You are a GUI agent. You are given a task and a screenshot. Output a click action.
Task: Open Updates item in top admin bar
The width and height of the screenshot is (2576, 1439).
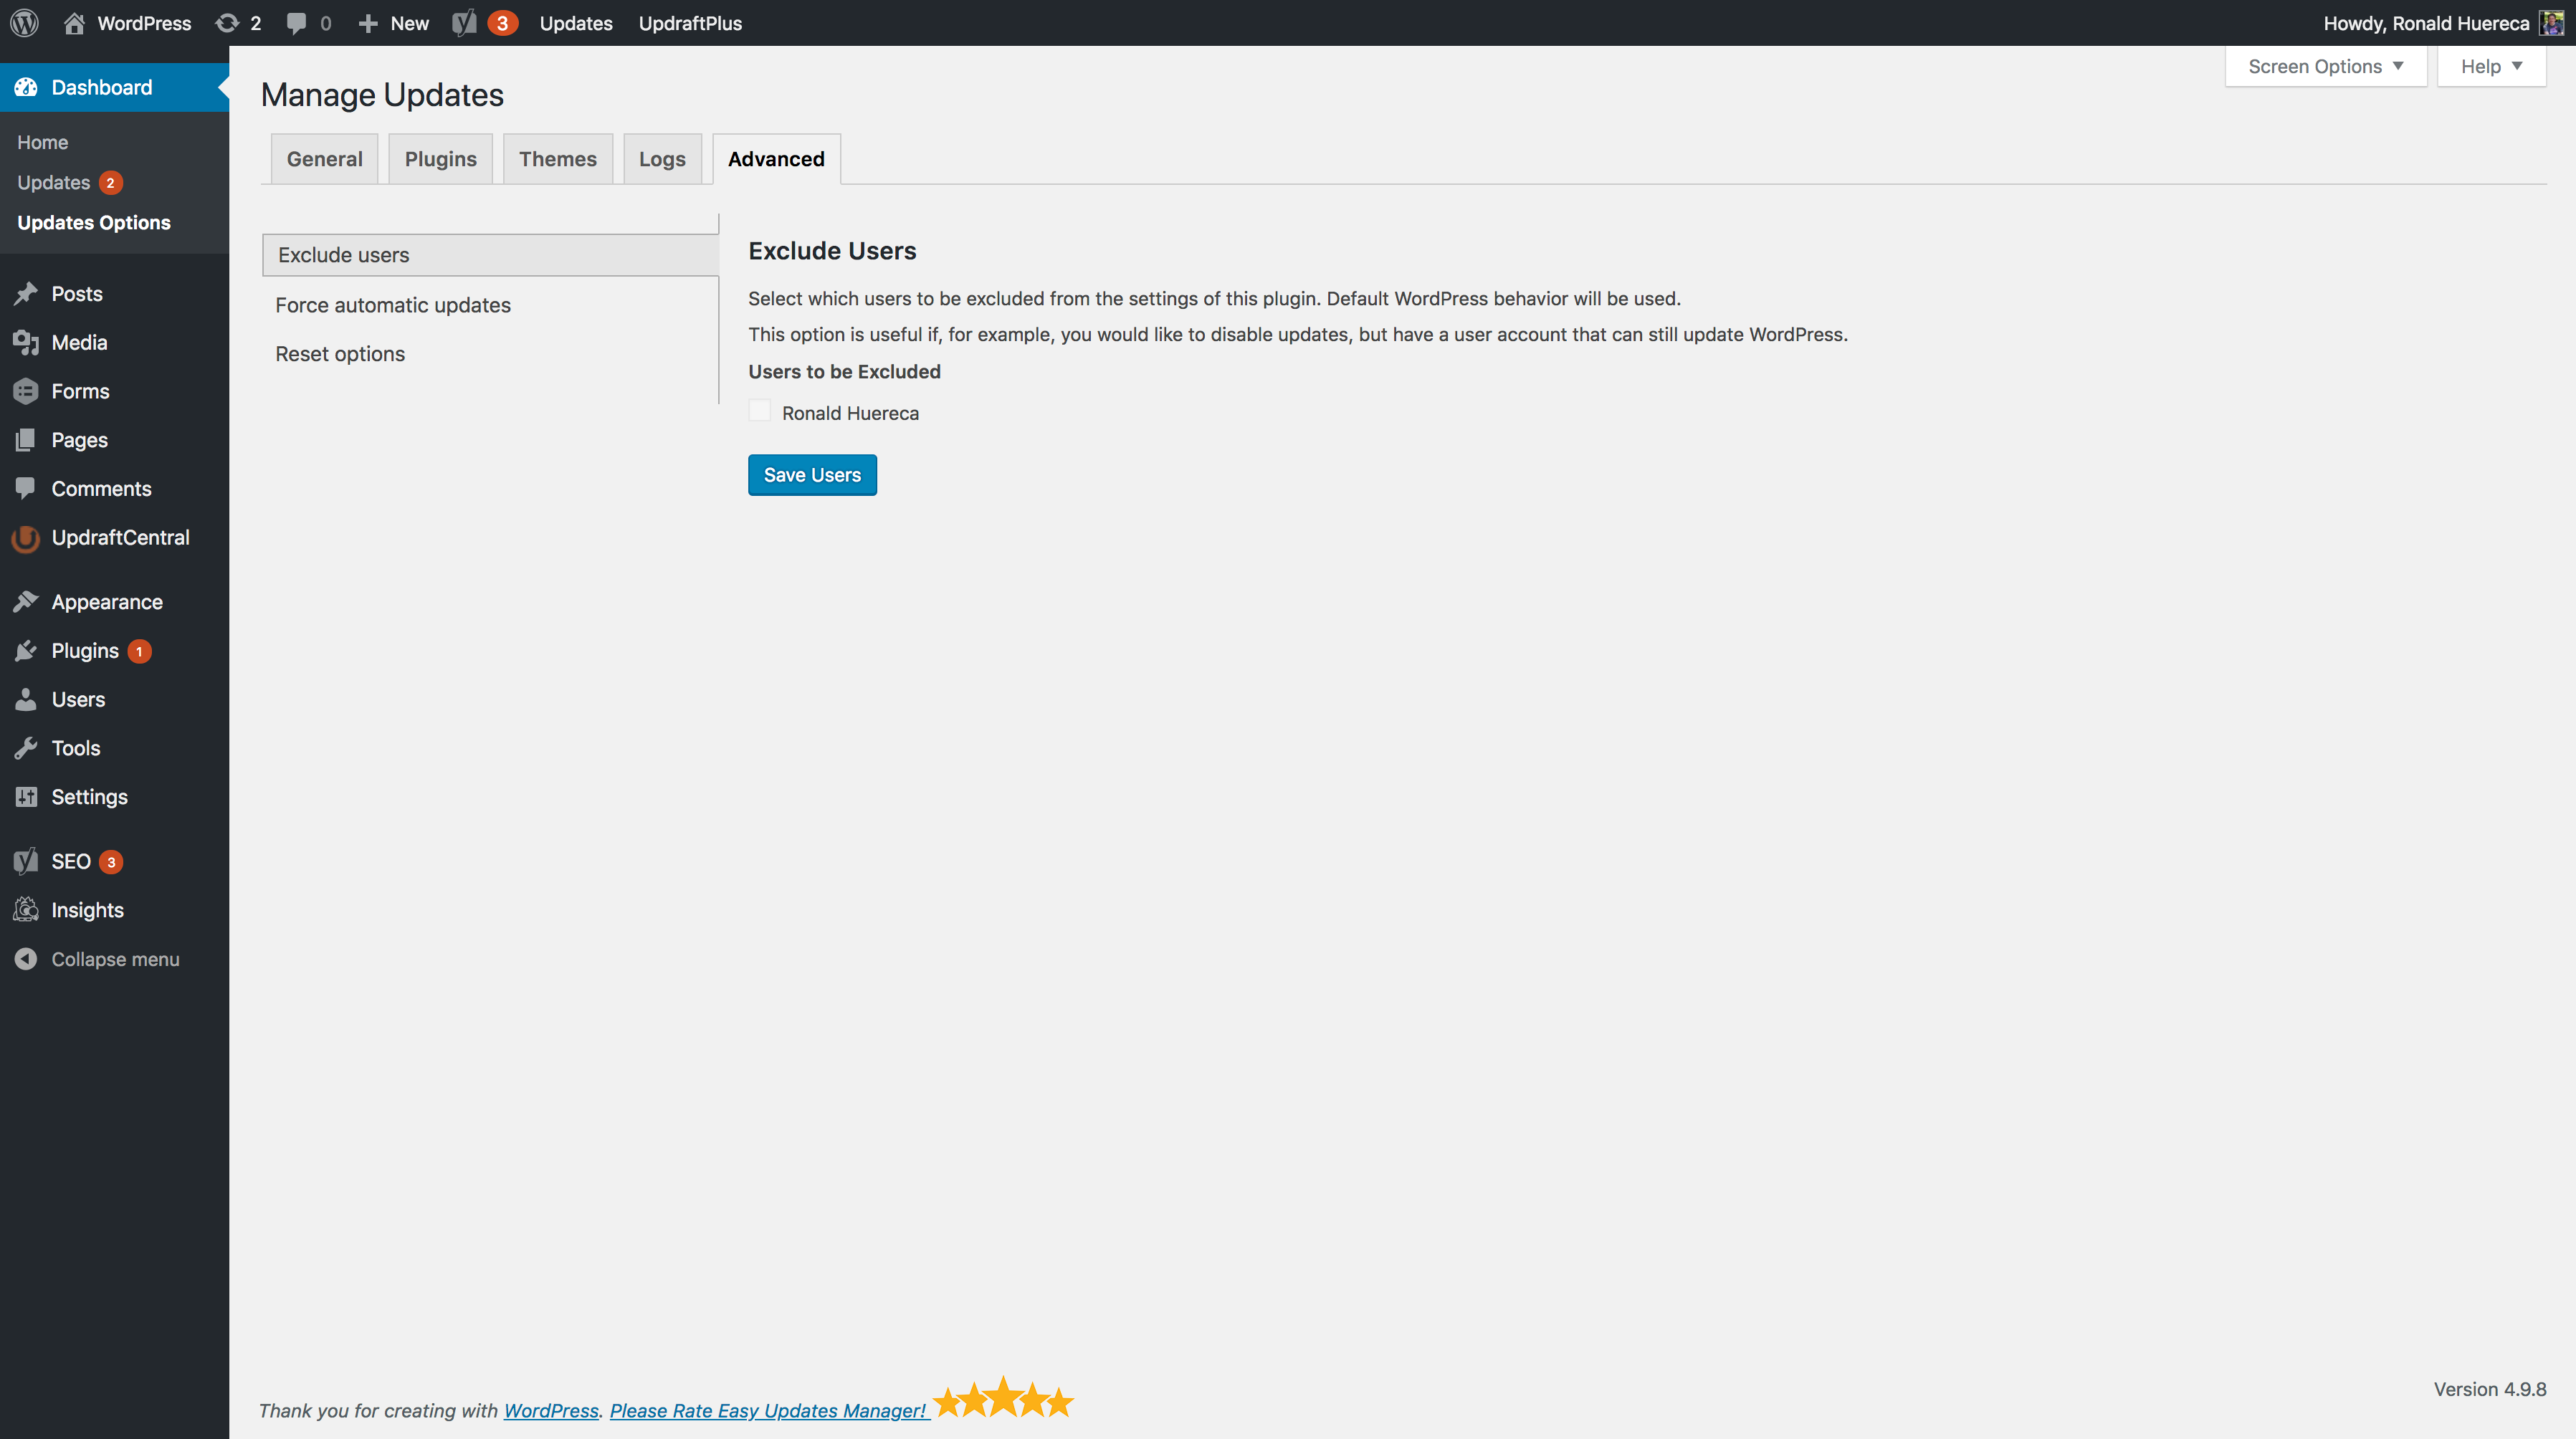pyautogui.click(x=576, y=23)
